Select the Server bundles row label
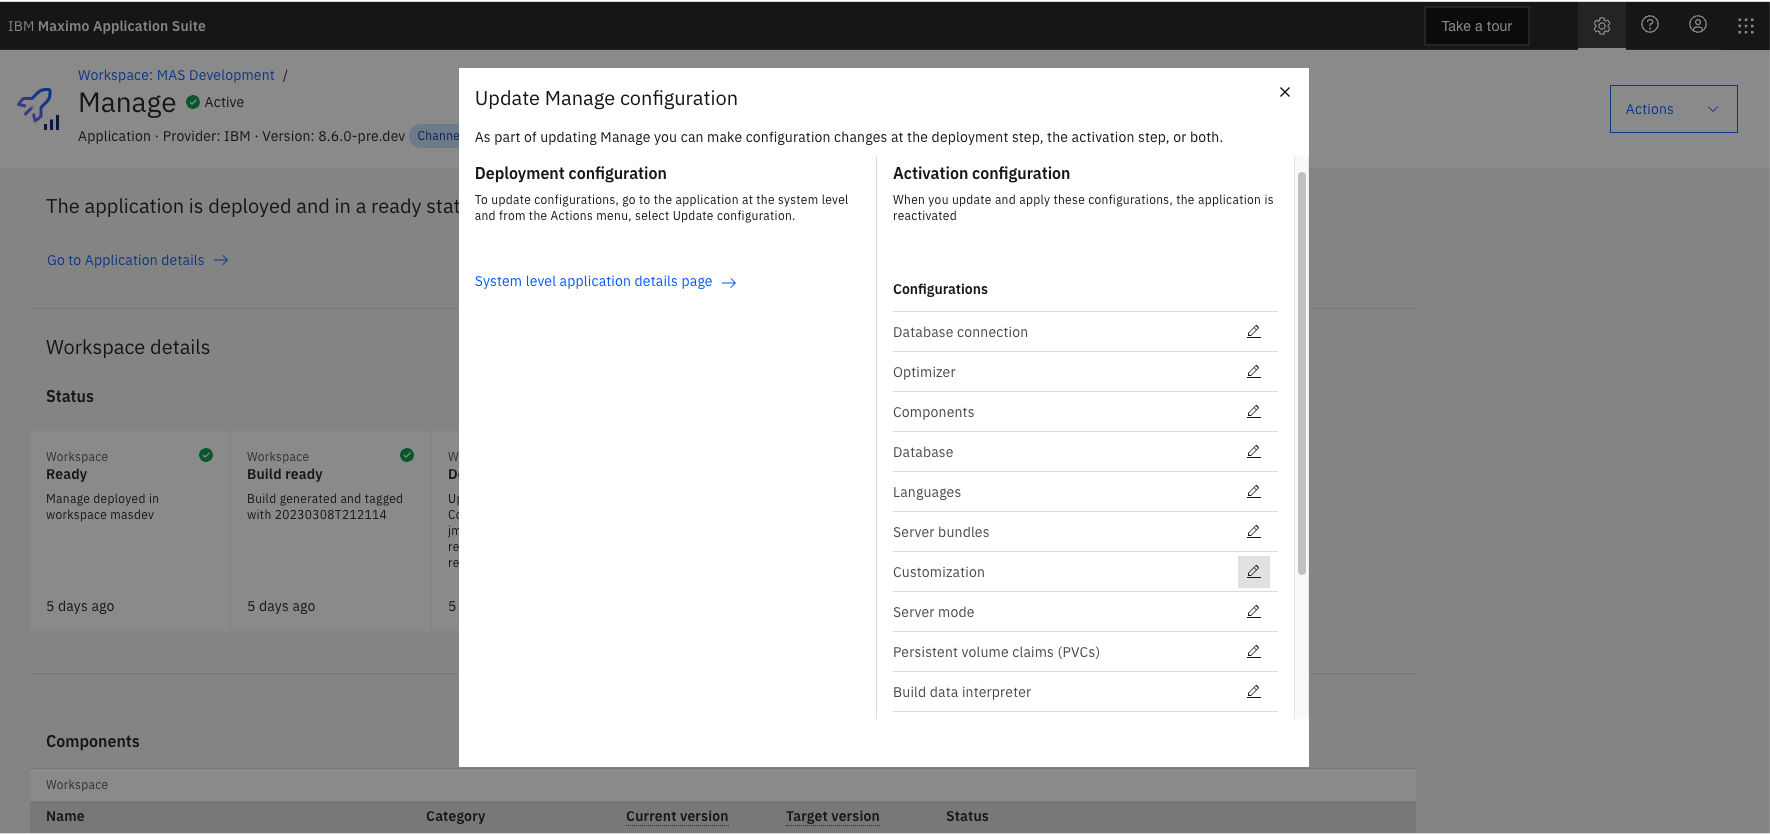Screen dimensions: 1770x834 pos(941,532)
